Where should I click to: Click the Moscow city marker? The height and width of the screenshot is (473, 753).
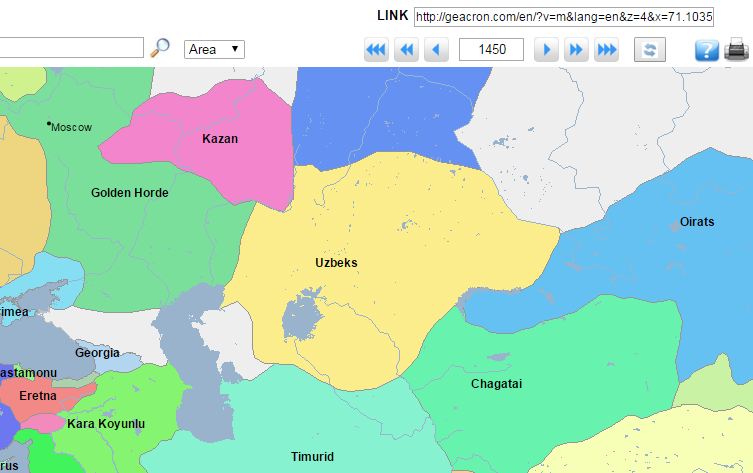[49, 124]
